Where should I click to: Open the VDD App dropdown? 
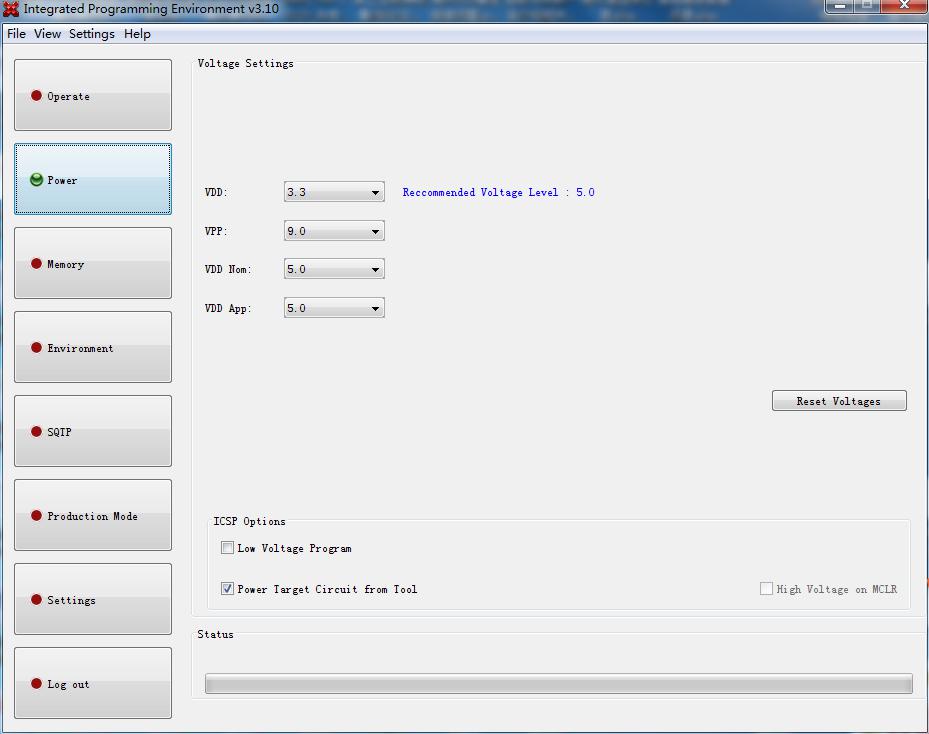click(x=334, y=308)
